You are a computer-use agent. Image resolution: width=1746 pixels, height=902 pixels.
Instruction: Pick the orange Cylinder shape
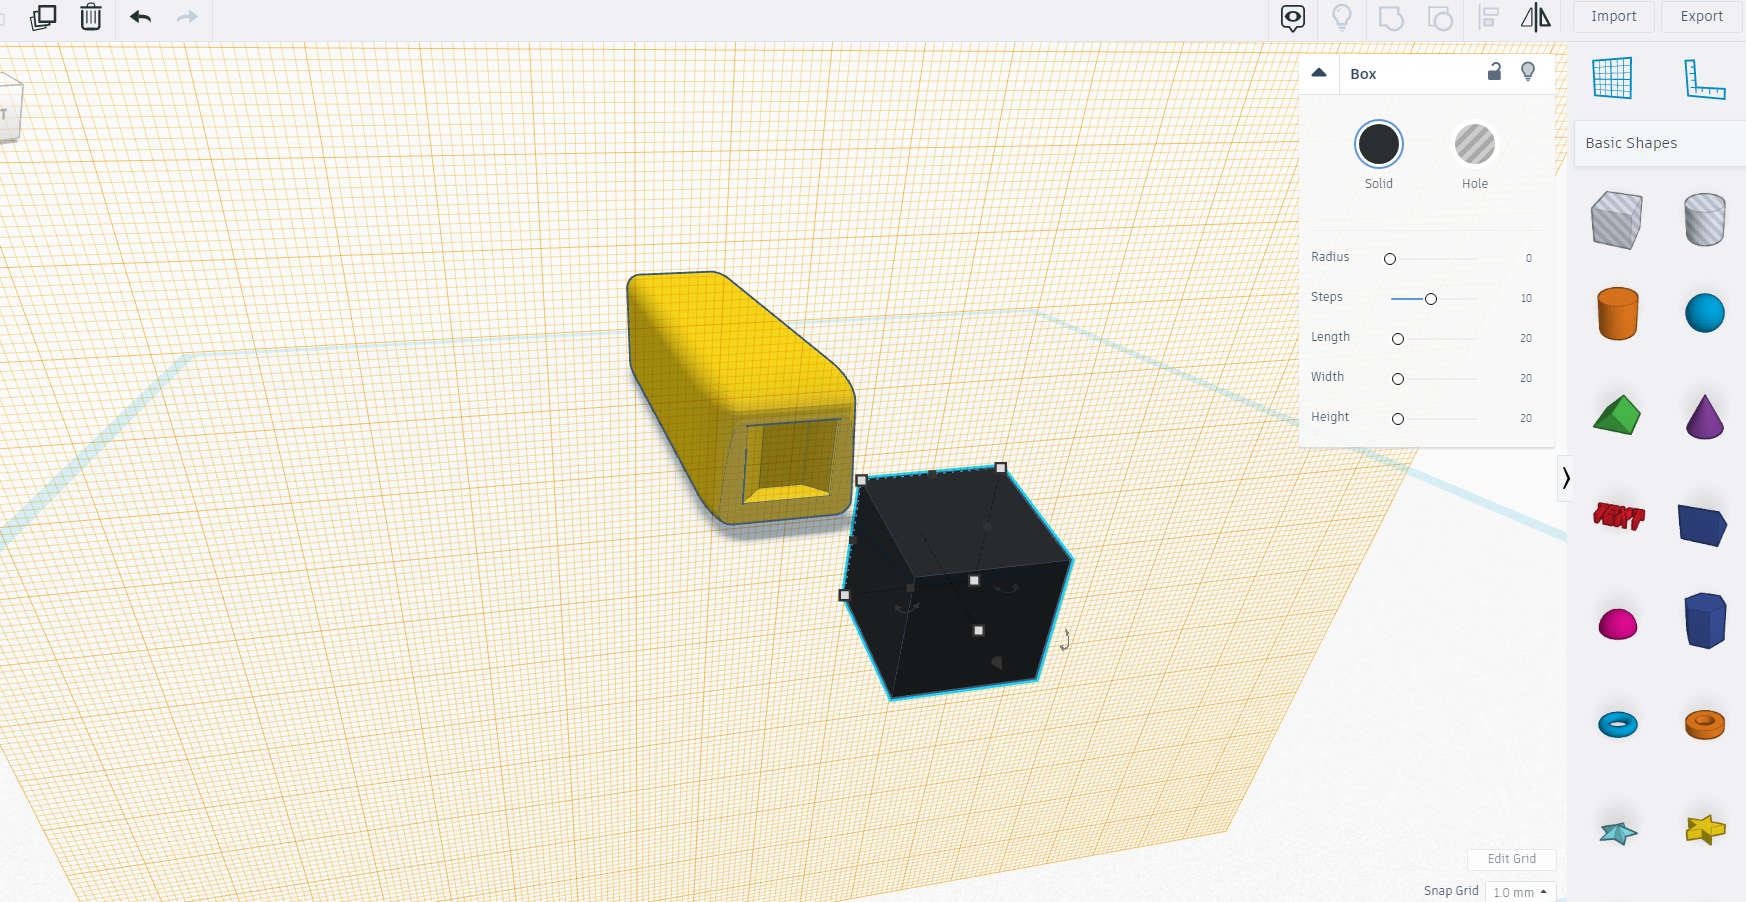click(x=1617, y=314)
